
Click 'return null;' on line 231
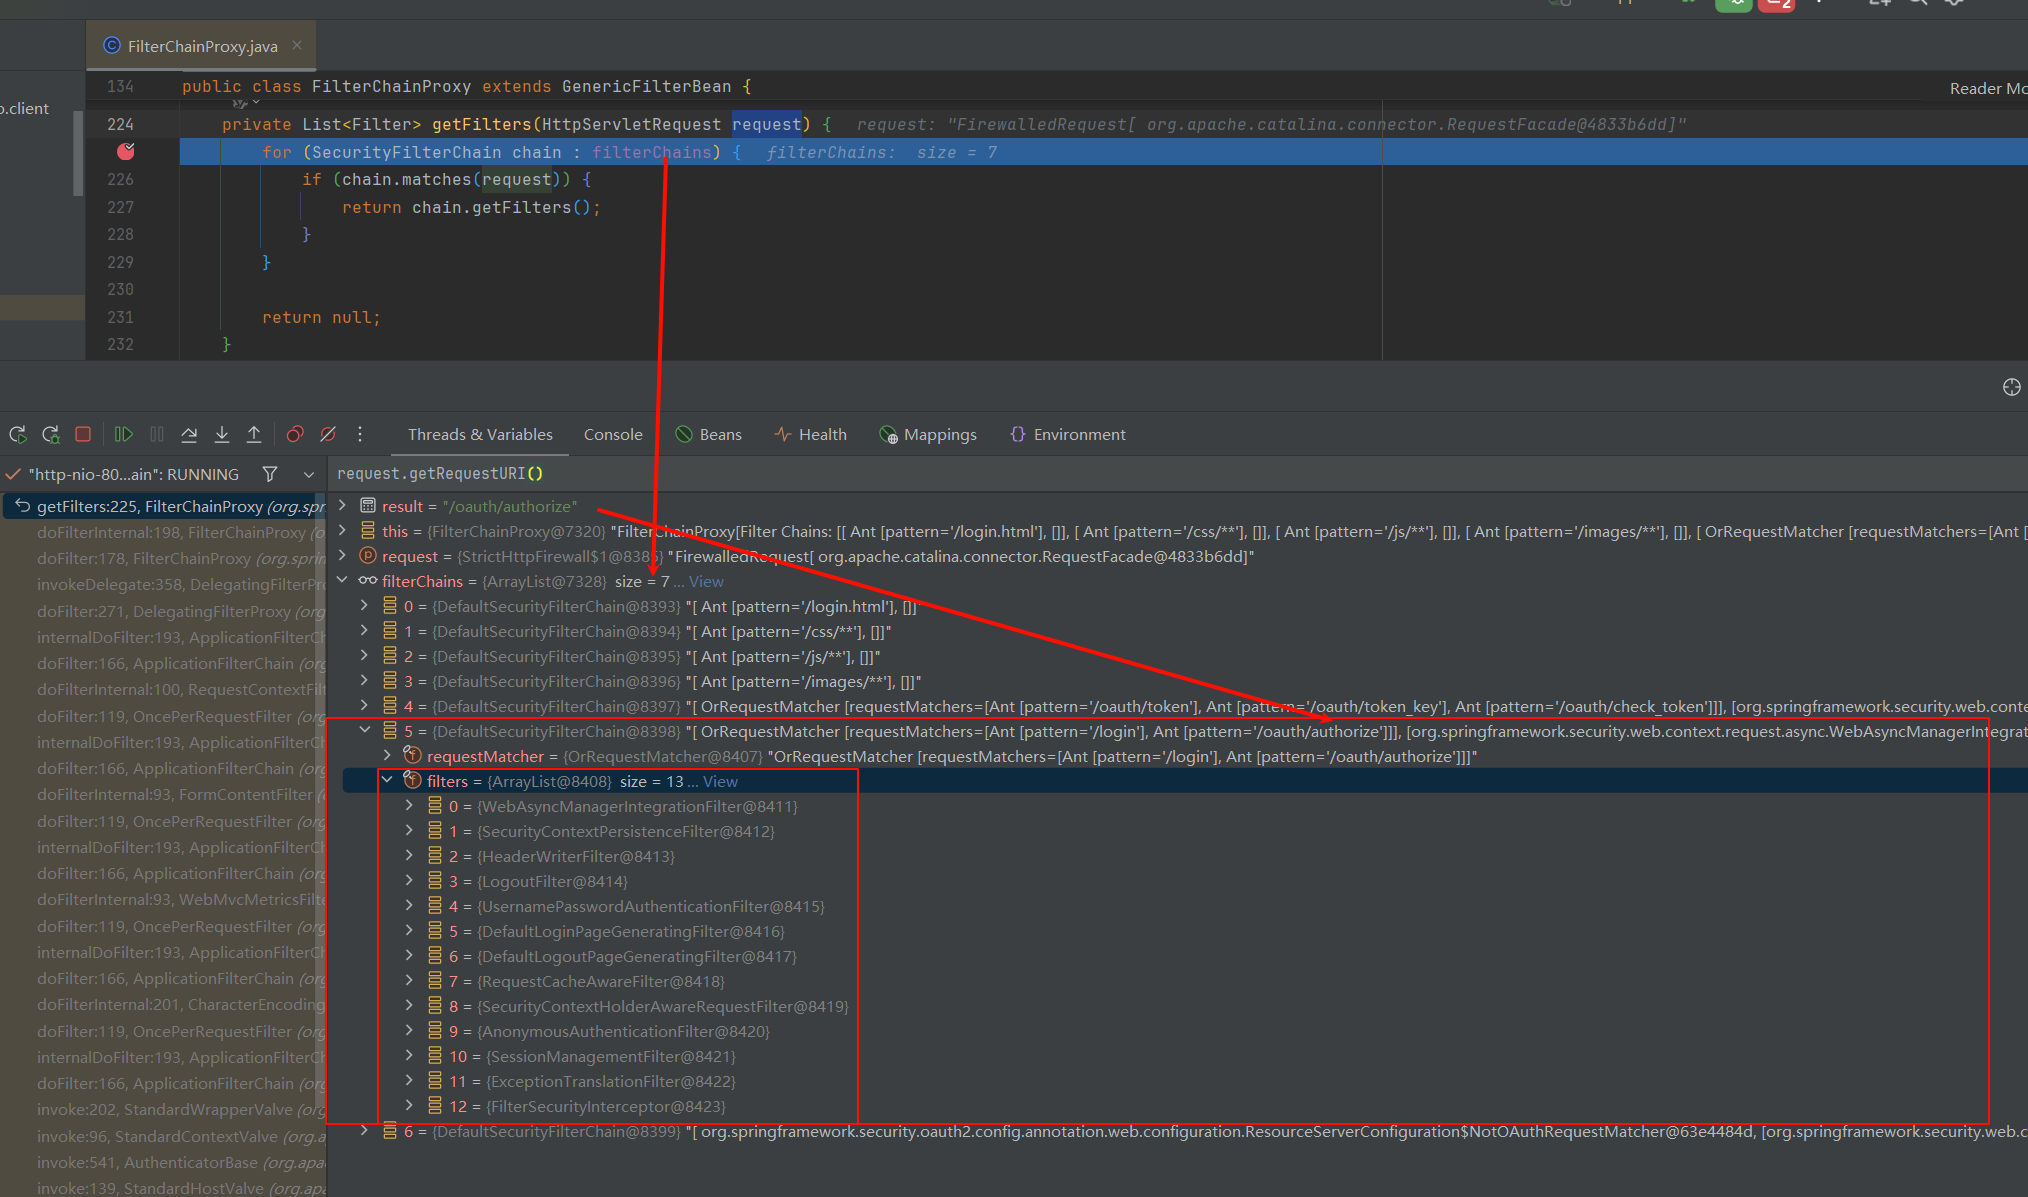pos(321,317)
